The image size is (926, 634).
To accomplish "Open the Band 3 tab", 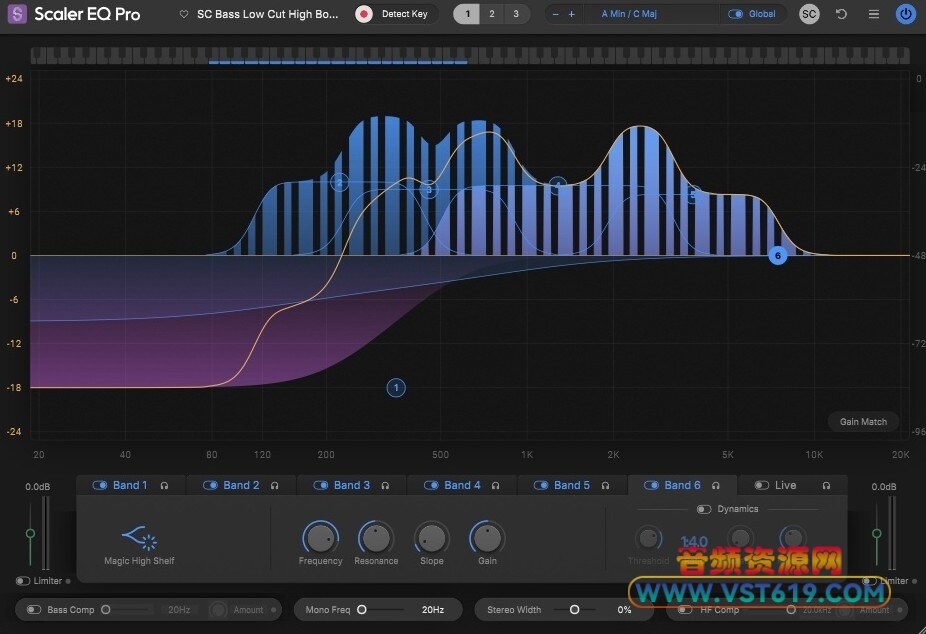I will (x=351, y=485).
